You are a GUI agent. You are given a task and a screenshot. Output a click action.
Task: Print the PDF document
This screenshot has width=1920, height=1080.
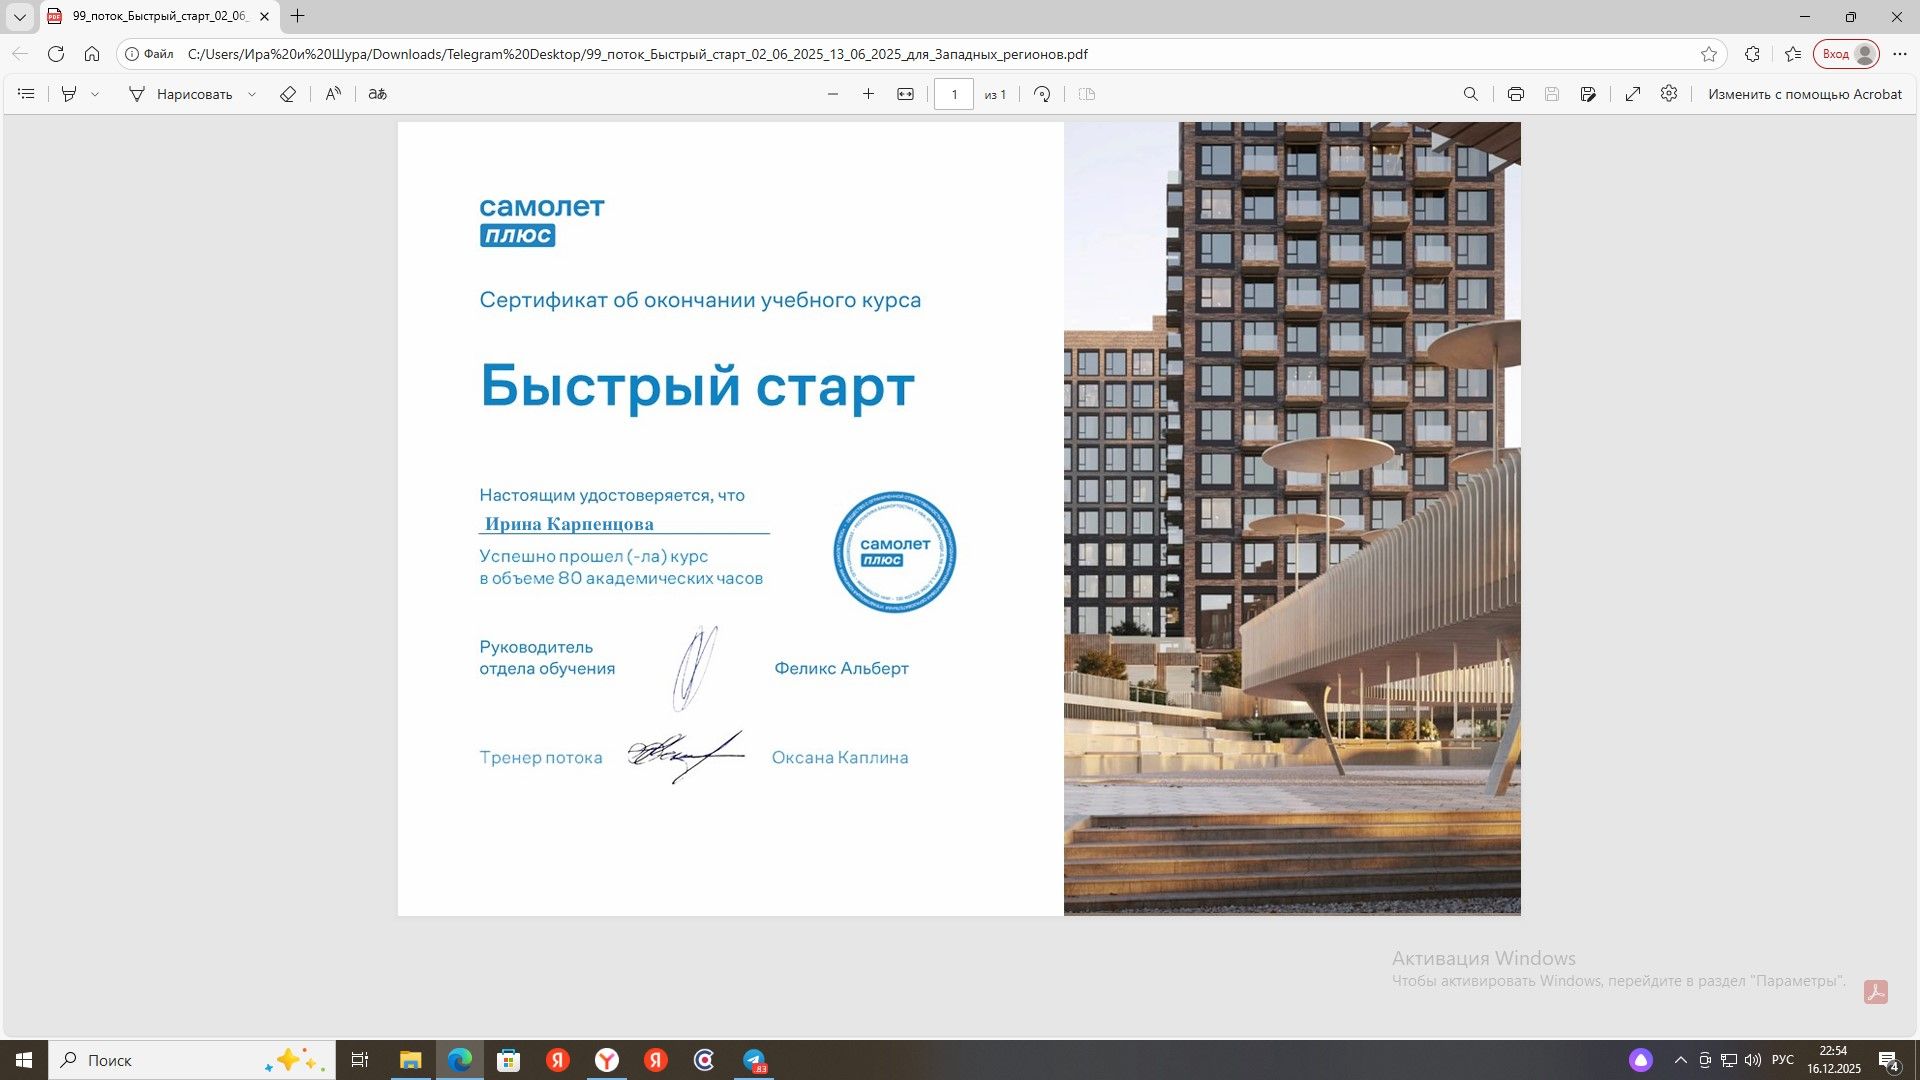pos(1516,94)
